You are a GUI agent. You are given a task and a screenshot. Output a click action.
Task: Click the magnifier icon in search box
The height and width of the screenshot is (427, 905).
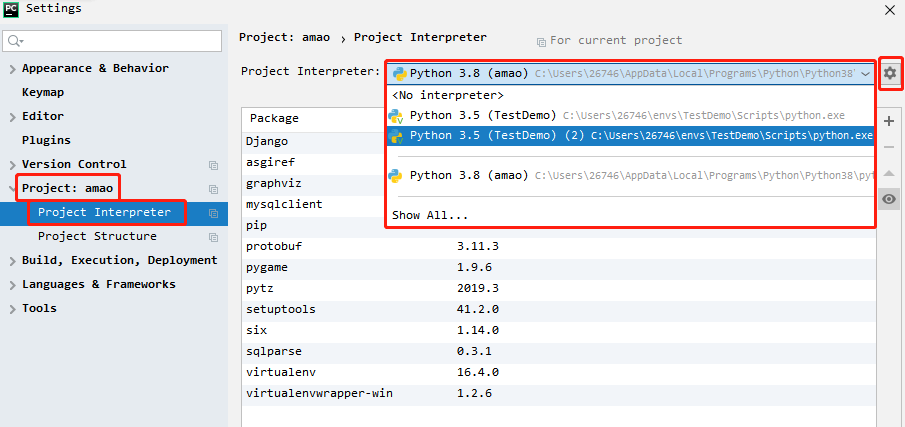(x=15, y=41)
